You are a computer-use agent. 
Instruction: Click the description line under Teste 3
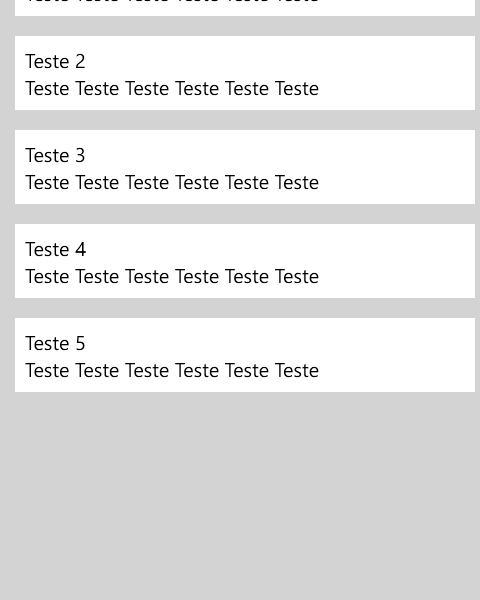172,183
